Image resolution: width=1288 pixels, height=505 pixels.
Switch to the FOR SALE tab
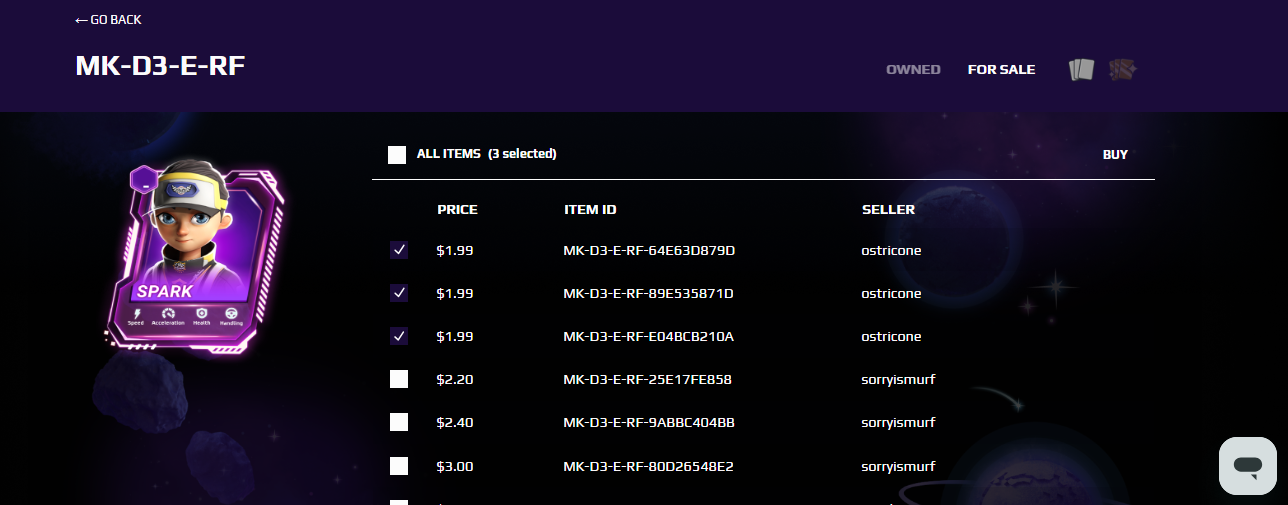tap(1001, 70)
